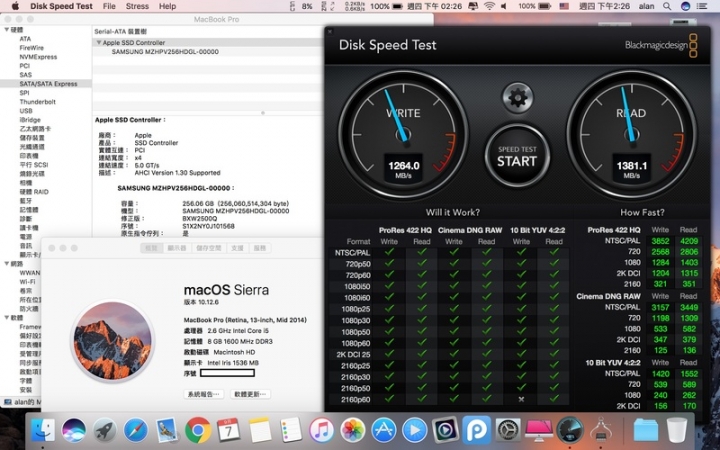Collapse the 軟體 software tree section
This screenshot has width=720, height=450.
(6, 317)
